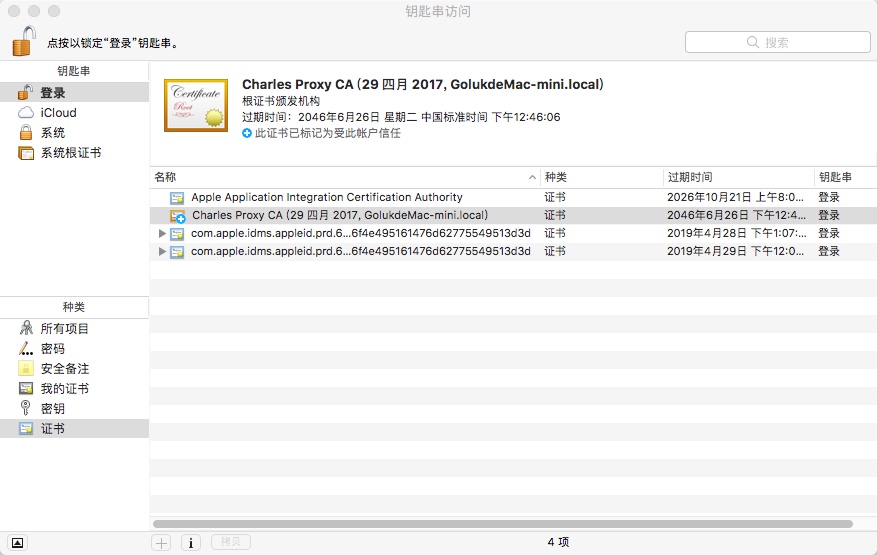Sort the list by 名称 column
This screenshot has height=555, width=877.
coord(345,177)
